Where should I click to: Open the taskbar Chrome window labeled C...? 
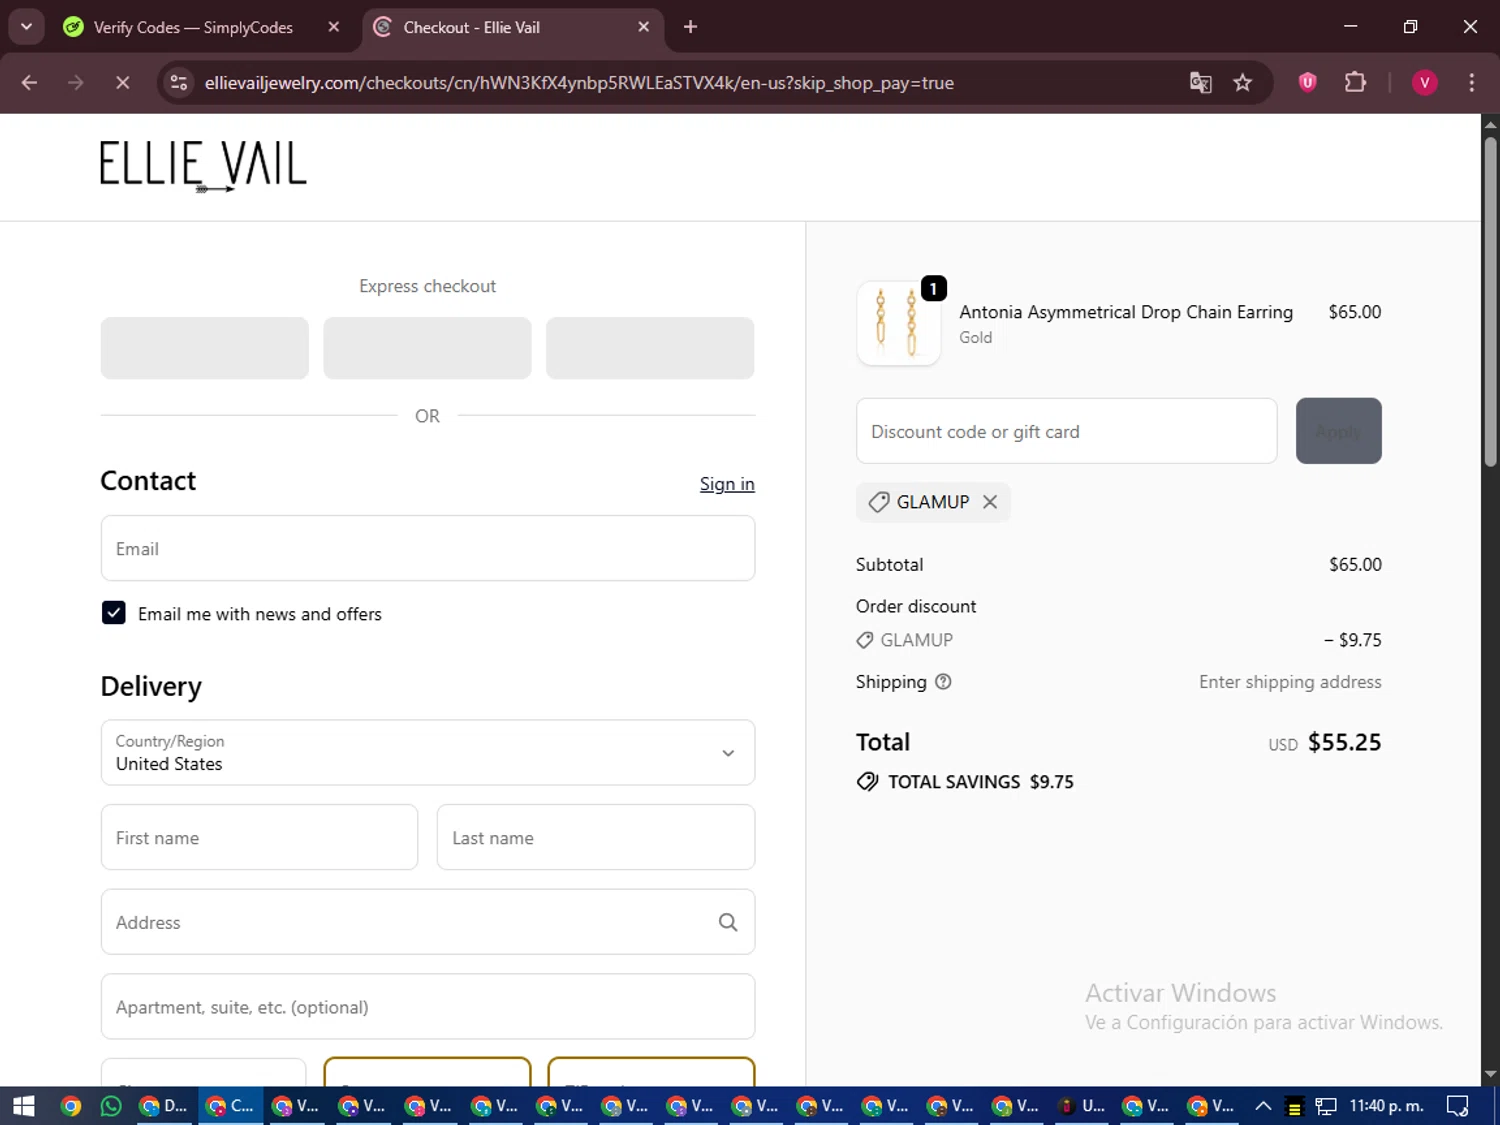(x=230, y=1106)
